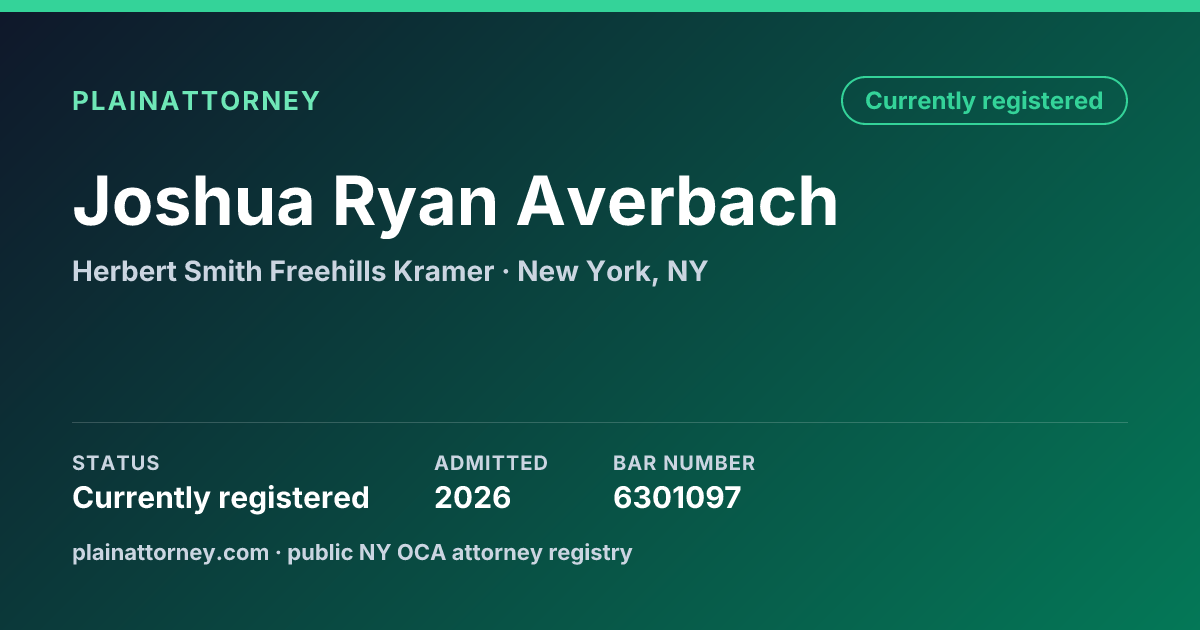1200x630 pixels.
Task: Click the public NY OCA attorney registry text
Action: 460,552
